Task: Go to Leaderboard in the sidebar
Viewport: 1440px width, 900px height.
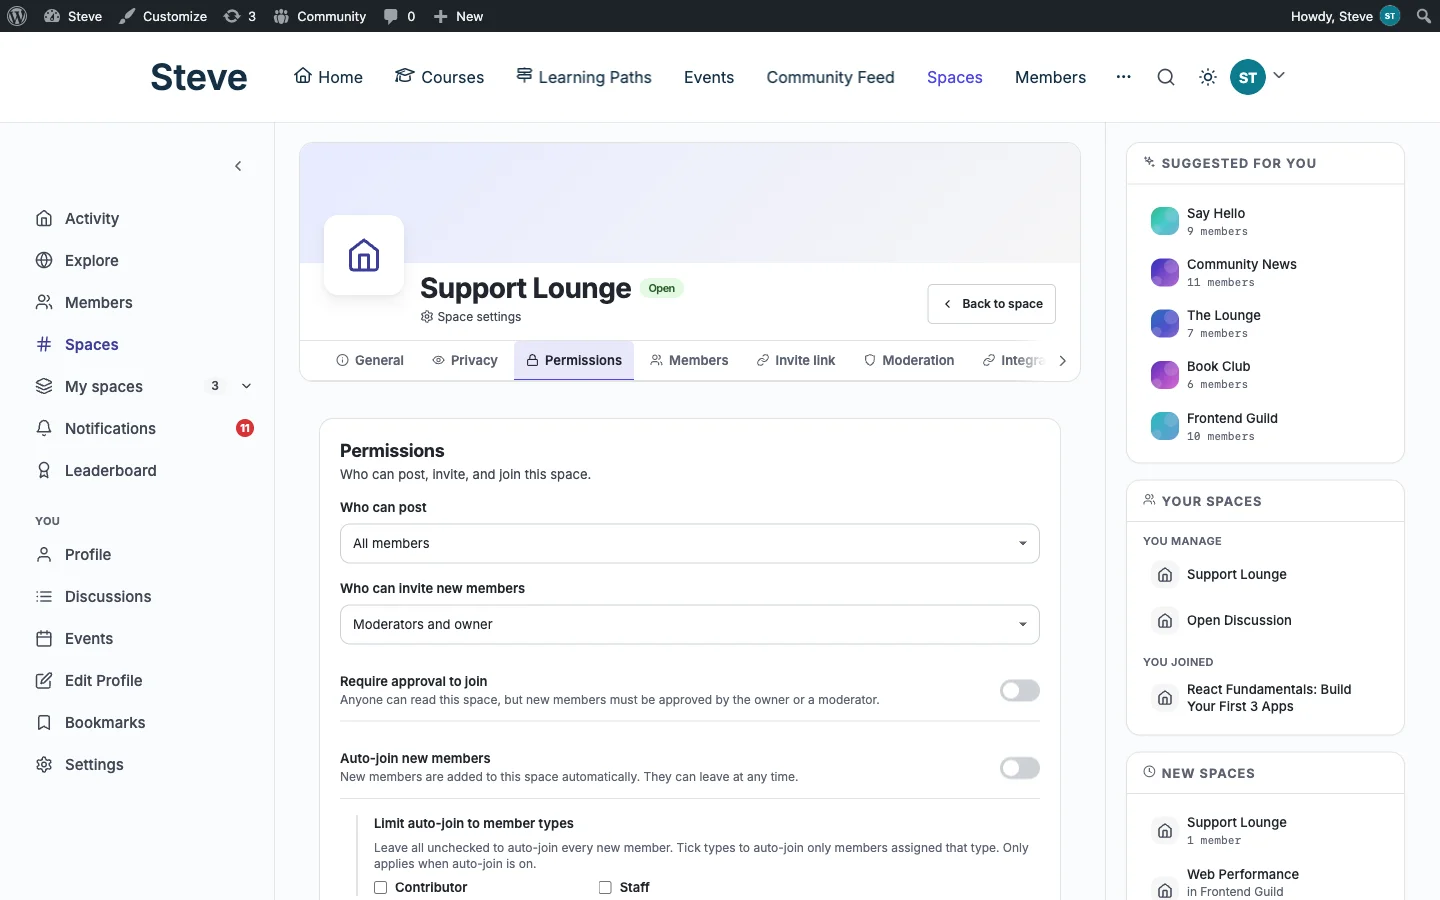Action: click(x=145, y=470)
